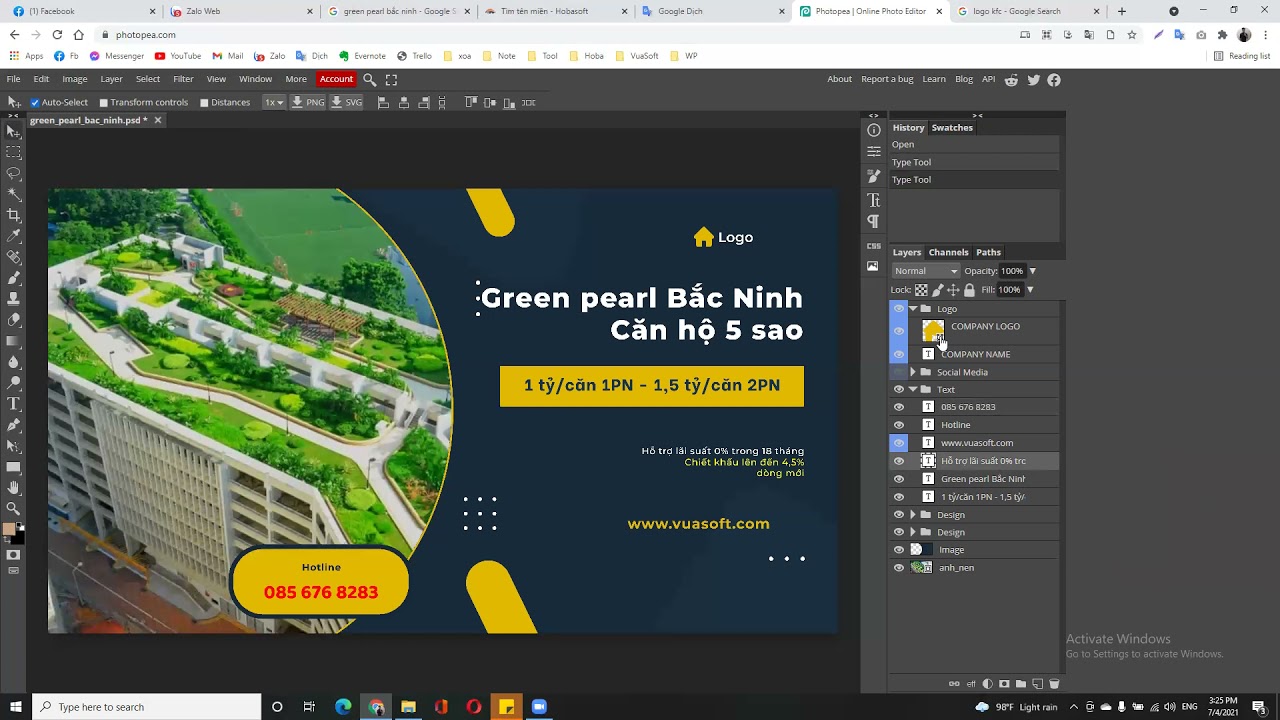Switch to the Swatches tab

tap(952, 128)
